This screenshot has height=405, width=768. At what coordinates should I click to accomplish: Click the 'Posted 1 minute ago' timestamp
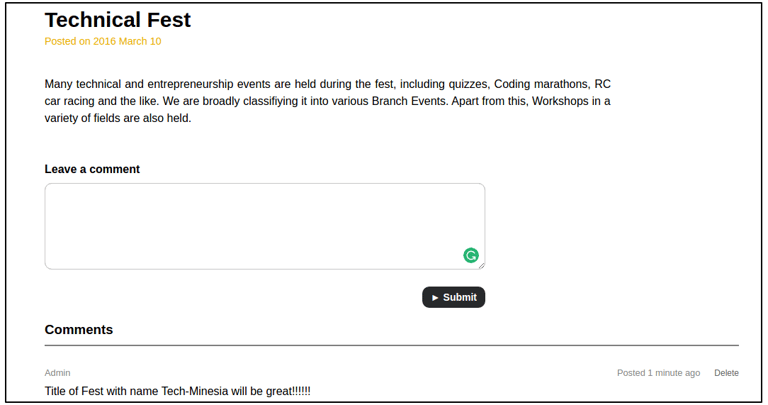click(658, 373)
